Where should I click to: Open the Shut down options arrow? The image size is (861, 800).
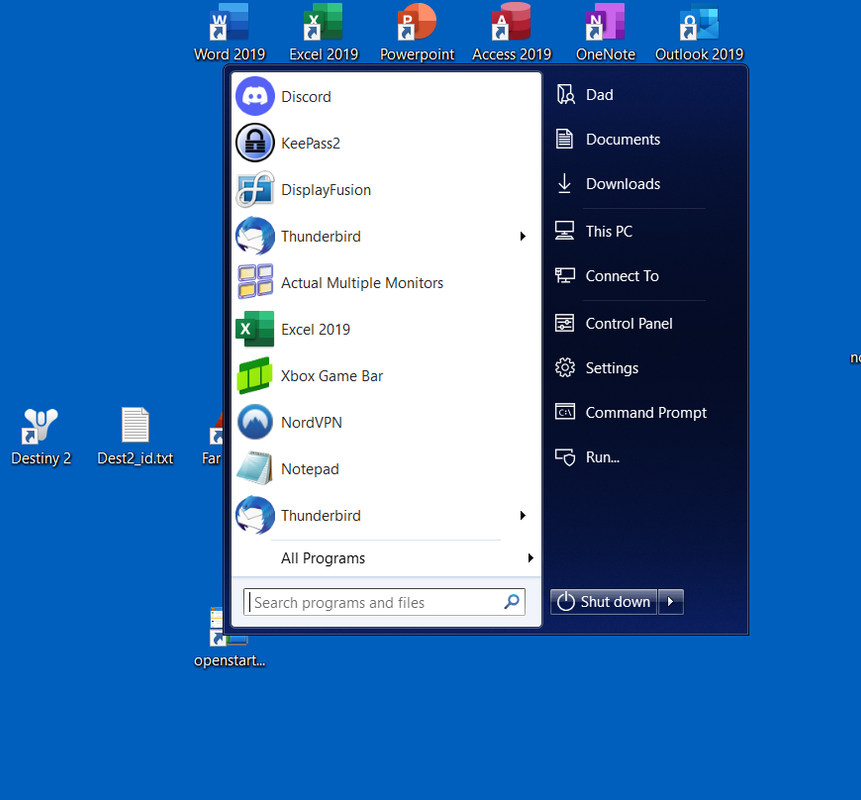click(670, 602)
